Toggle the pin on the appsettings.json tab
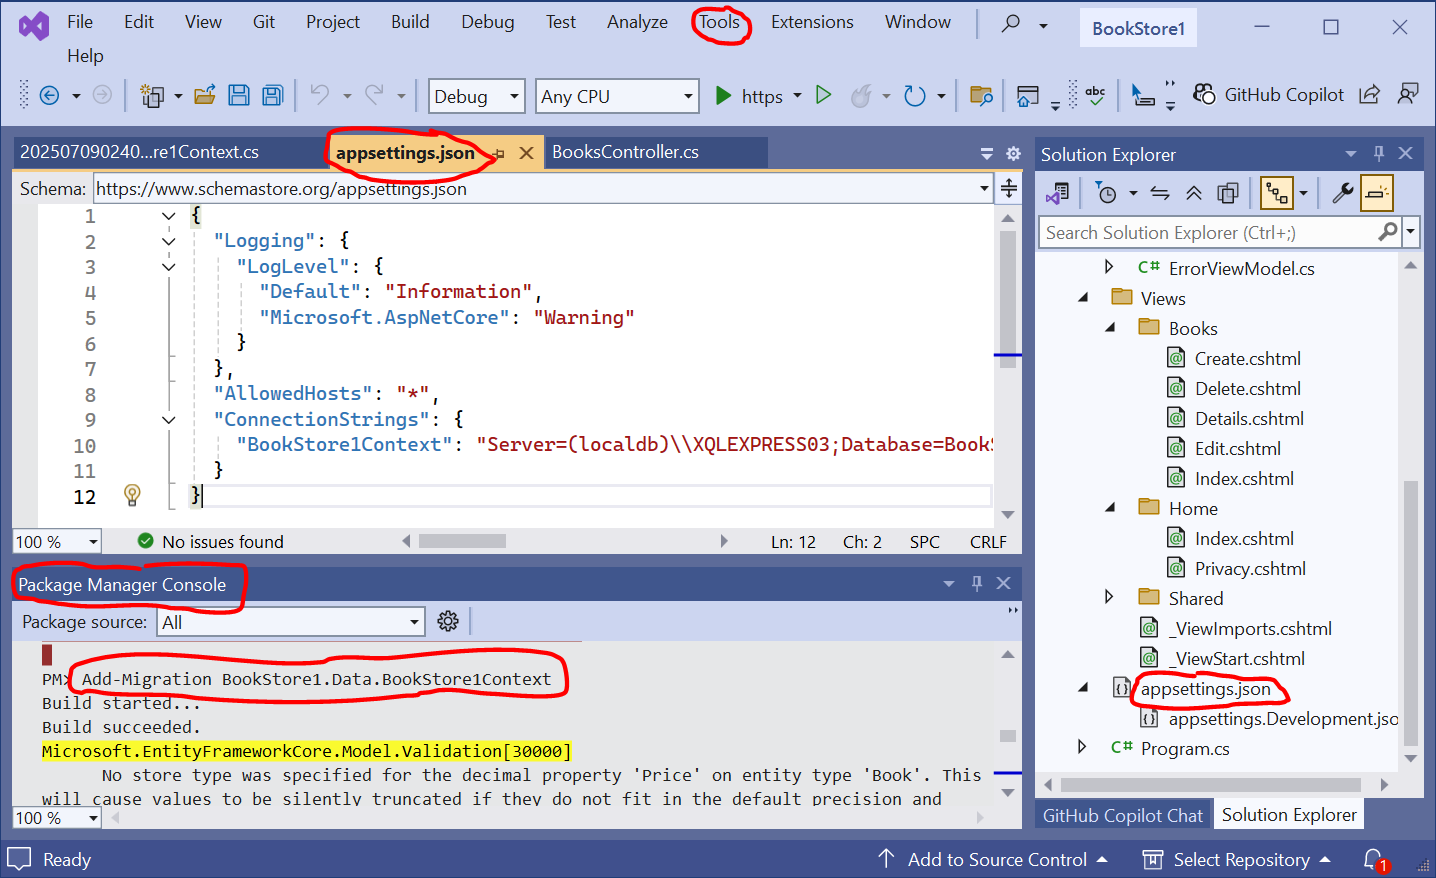 [x=499, y=154]
